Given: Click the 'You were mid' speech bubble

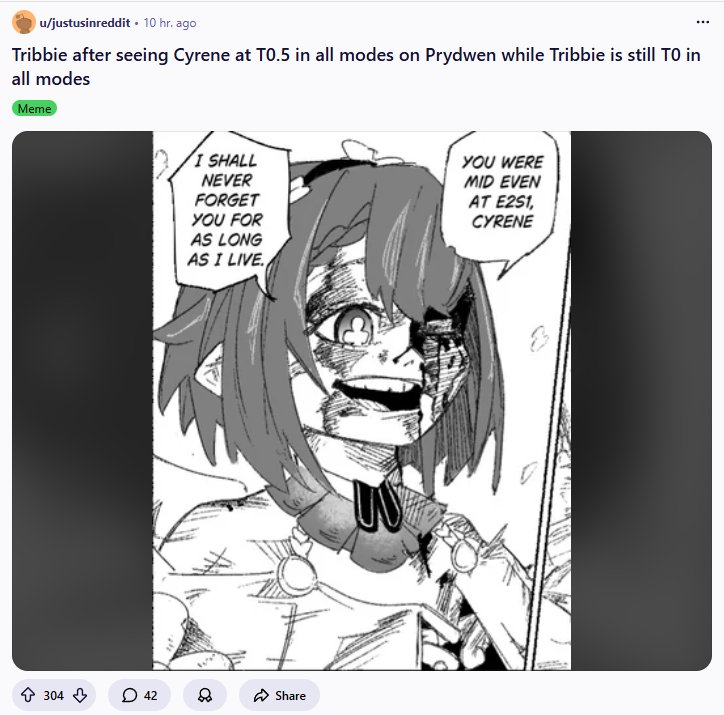Looking at the screenshot, I should coord(501,194).
